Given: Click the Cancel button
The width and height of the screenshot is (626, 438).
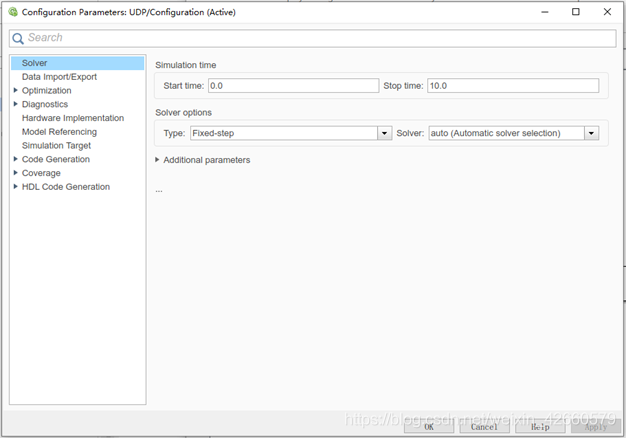Looking at the screenshot, I should pyautogui.click(x=484, y=427).
